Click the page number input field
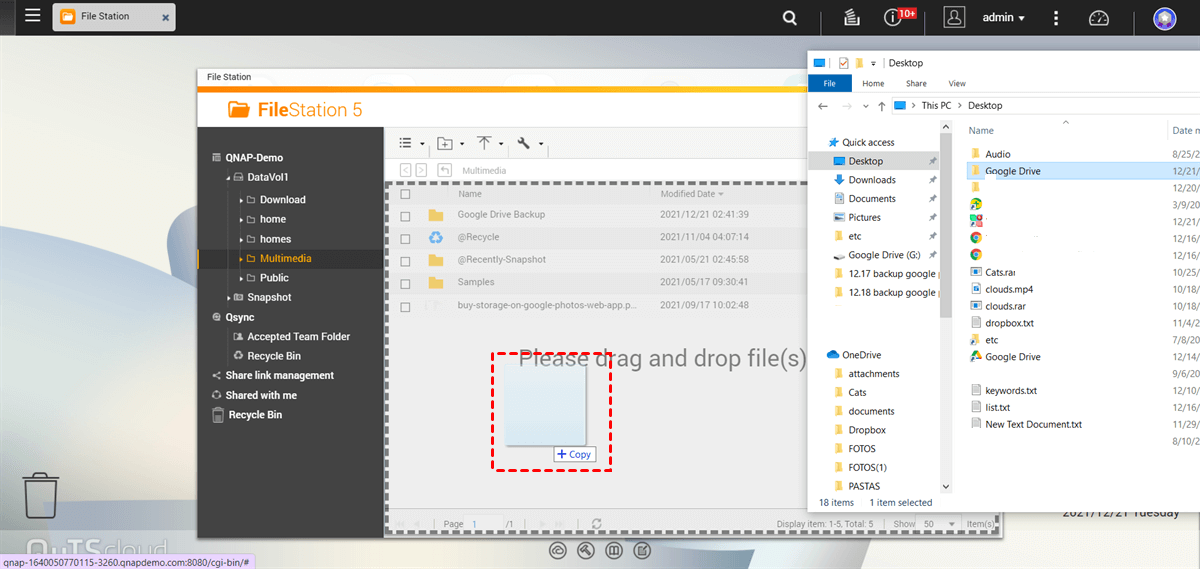This screenshot has width=1200, height=569. click(485, 523)
